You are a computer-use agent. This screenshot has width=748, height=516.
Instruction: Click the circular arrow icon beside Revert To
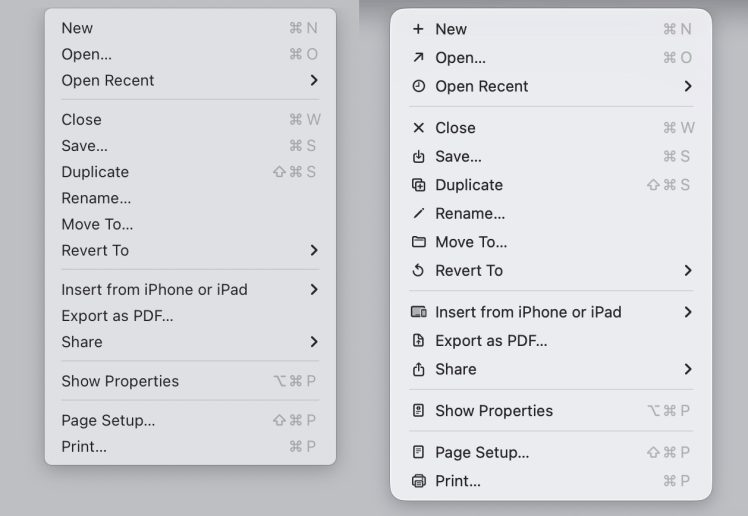pos(418,270)
